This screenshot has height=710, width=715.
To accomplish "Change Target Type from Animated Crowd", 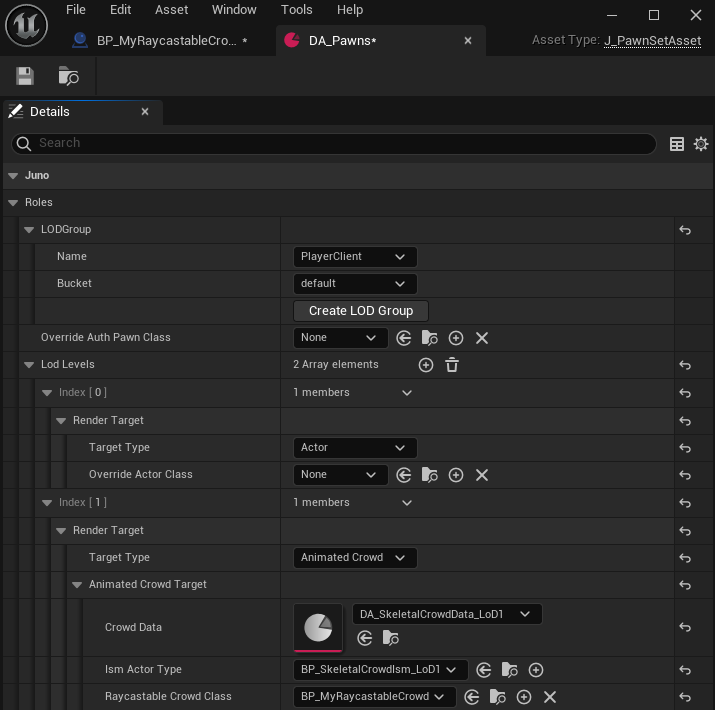I will 354,558.
